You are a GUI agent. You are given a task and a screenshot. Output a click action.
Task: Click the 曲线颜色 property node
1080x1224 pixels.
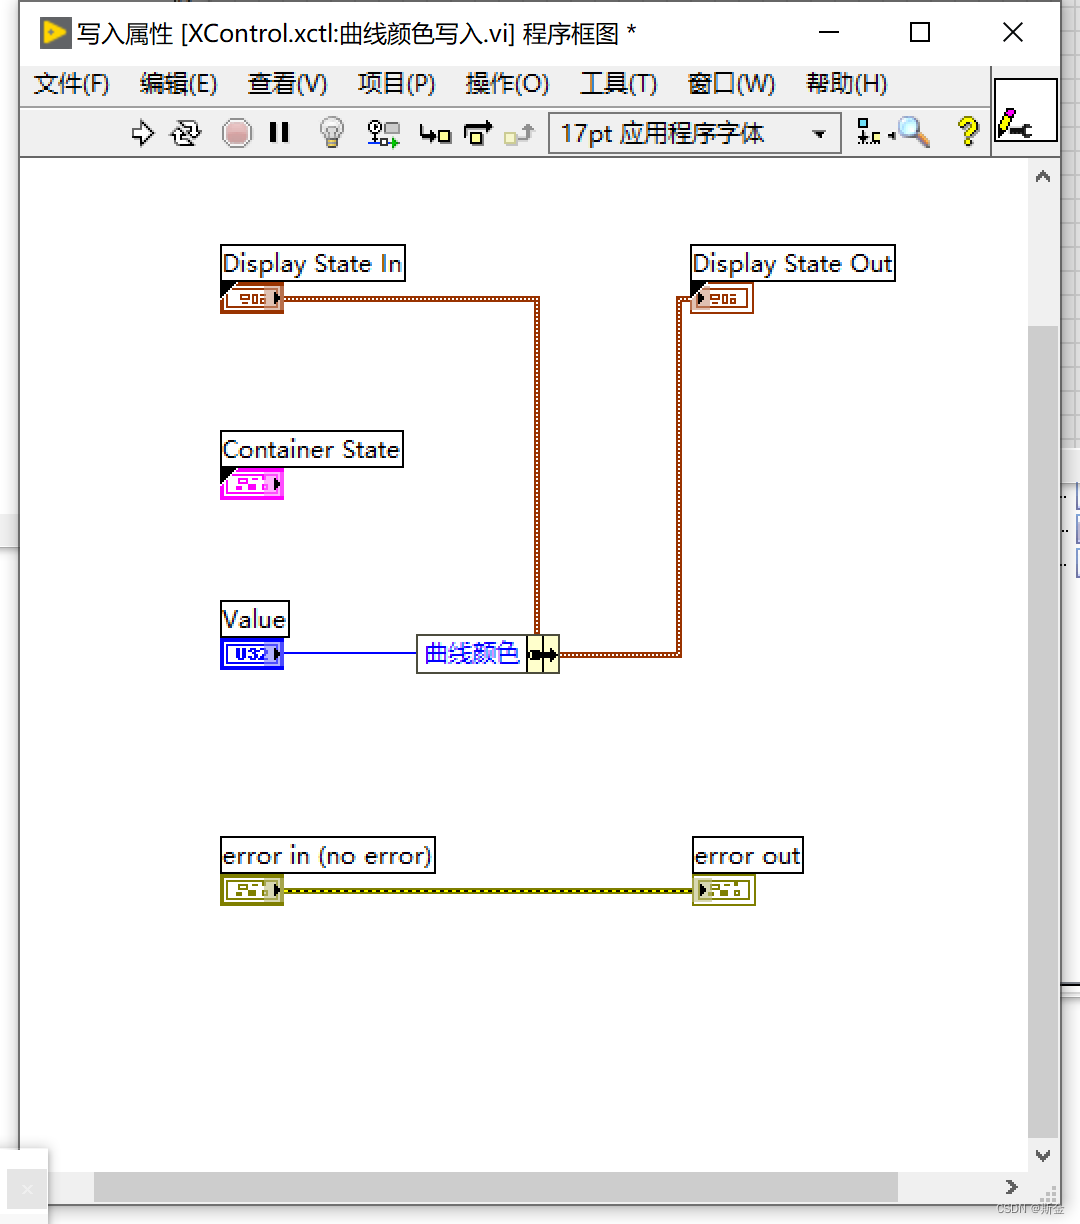pyautogui.click(x=470, y=654)
